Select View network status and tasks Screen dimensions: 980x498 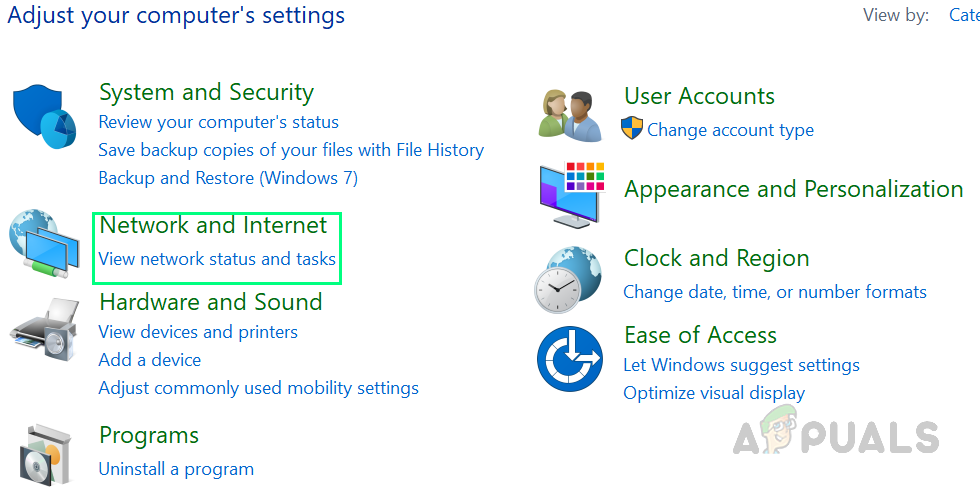tap(217, 259)
